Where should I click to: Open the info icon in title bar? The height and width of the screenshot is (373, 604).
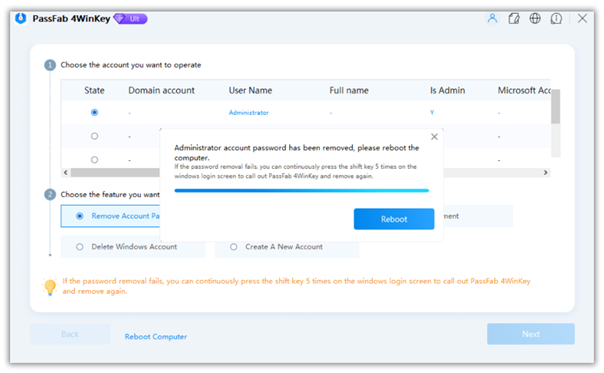tap(556, 18)
